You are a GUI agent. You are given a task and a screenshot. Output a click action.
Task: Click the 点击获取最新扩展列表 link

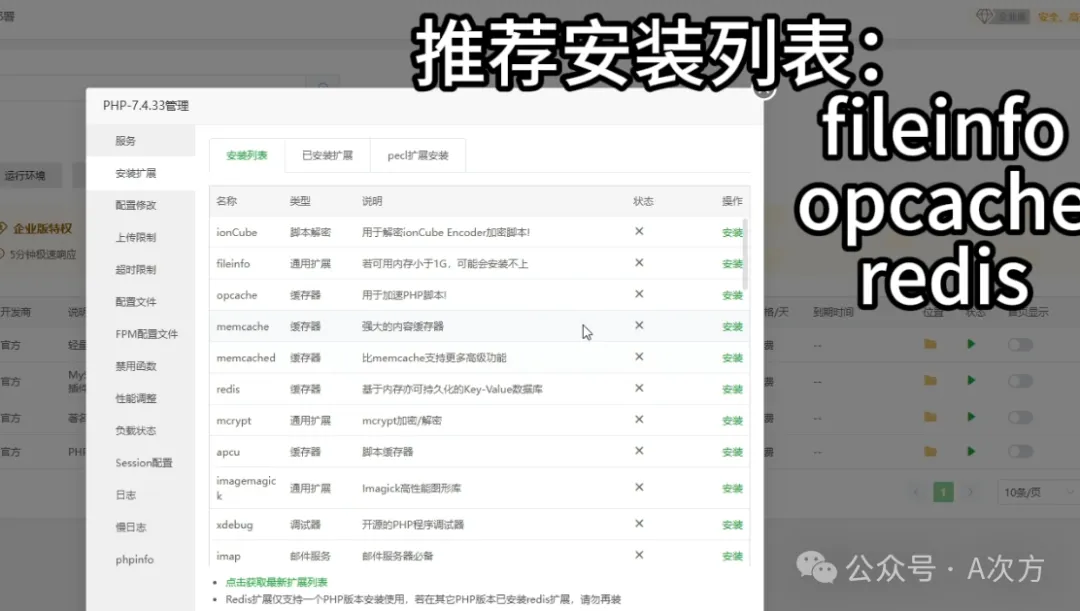(276, 583)
